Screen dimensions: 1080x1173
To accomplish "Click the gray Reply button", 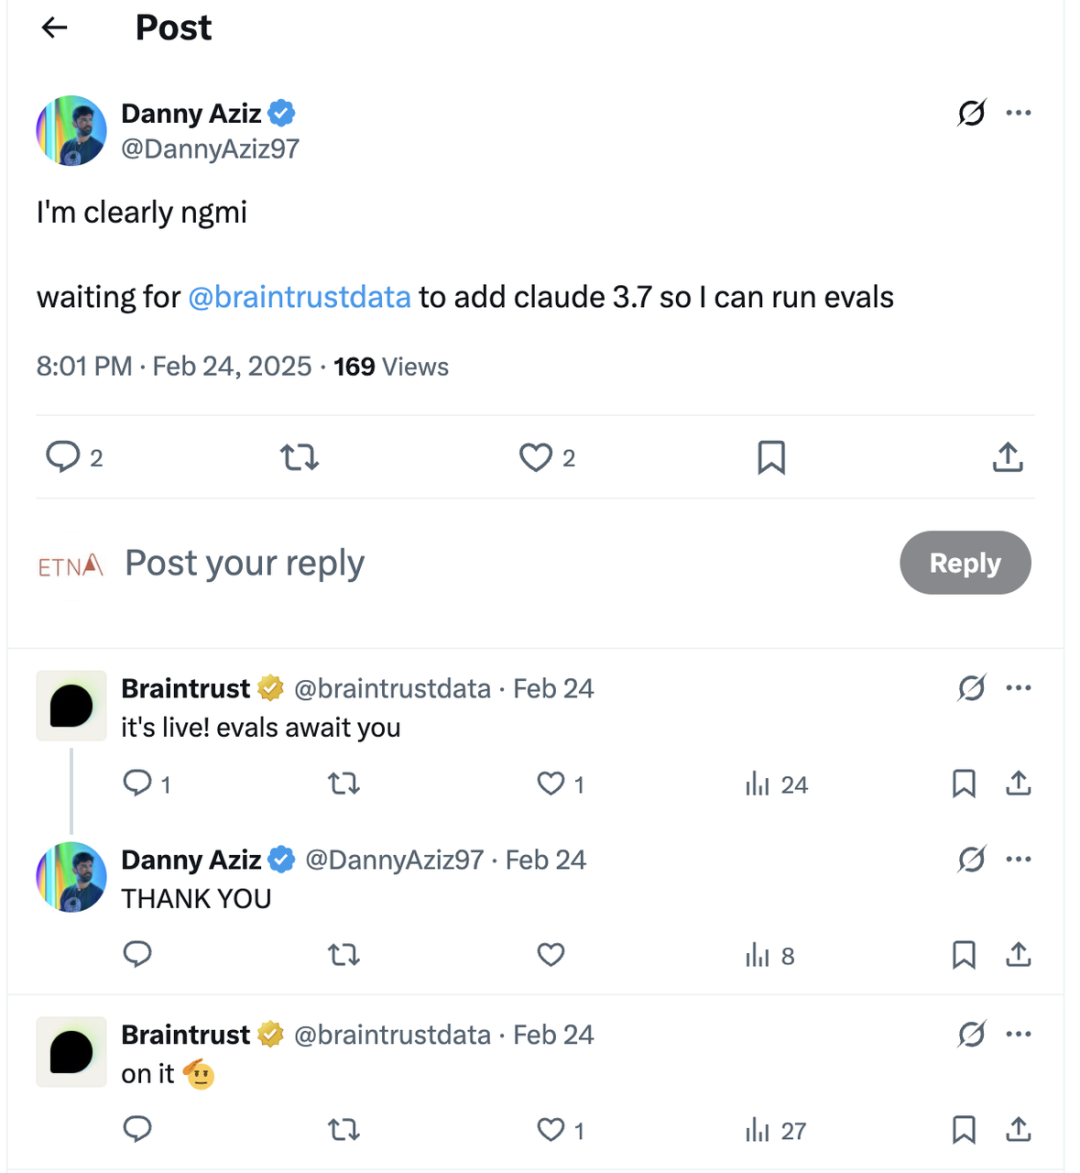I will pyautogui.click(x=965, y=563).
